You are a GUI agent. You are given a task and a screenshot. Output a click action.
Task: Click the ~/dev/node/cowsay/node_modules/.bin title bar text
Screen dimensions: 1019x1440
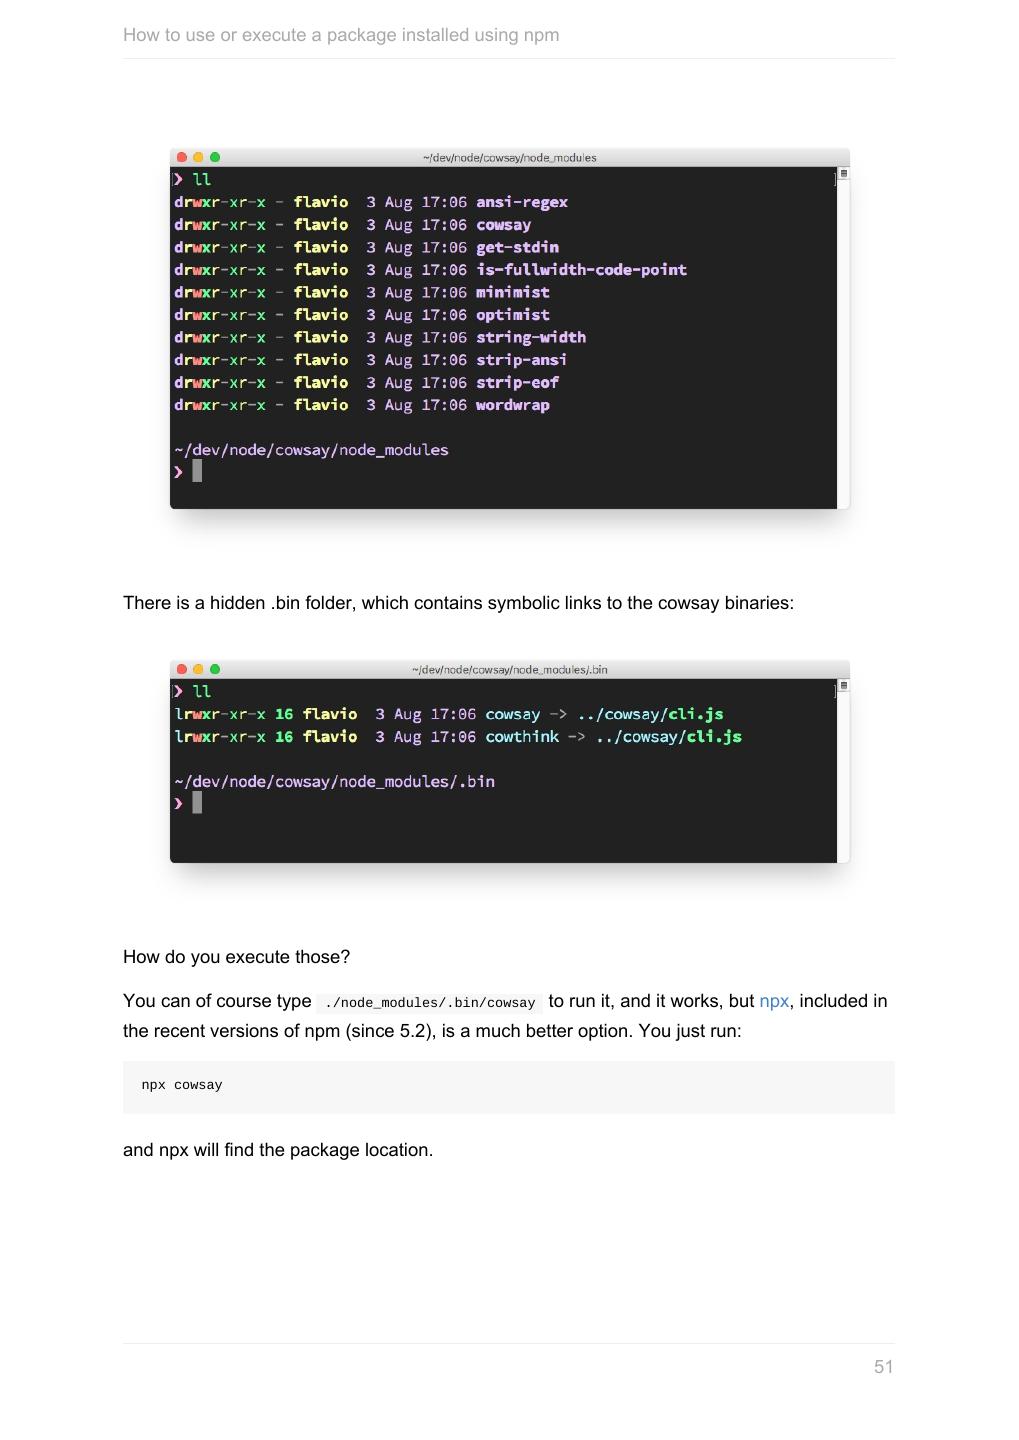(509, 670)
